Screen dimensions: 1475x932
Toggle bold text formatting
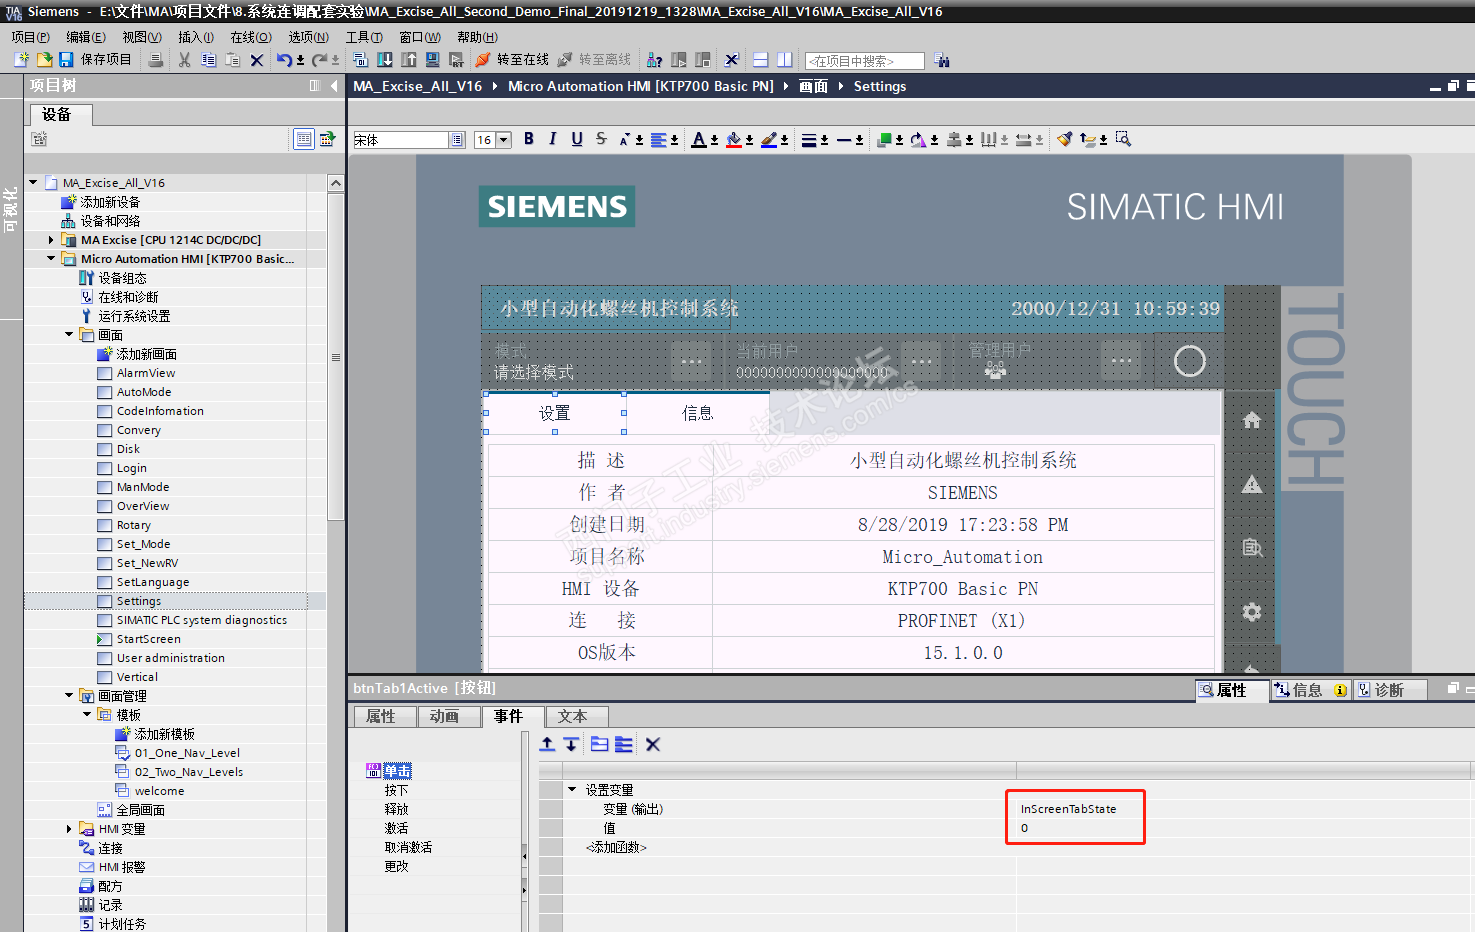(529, 139)
